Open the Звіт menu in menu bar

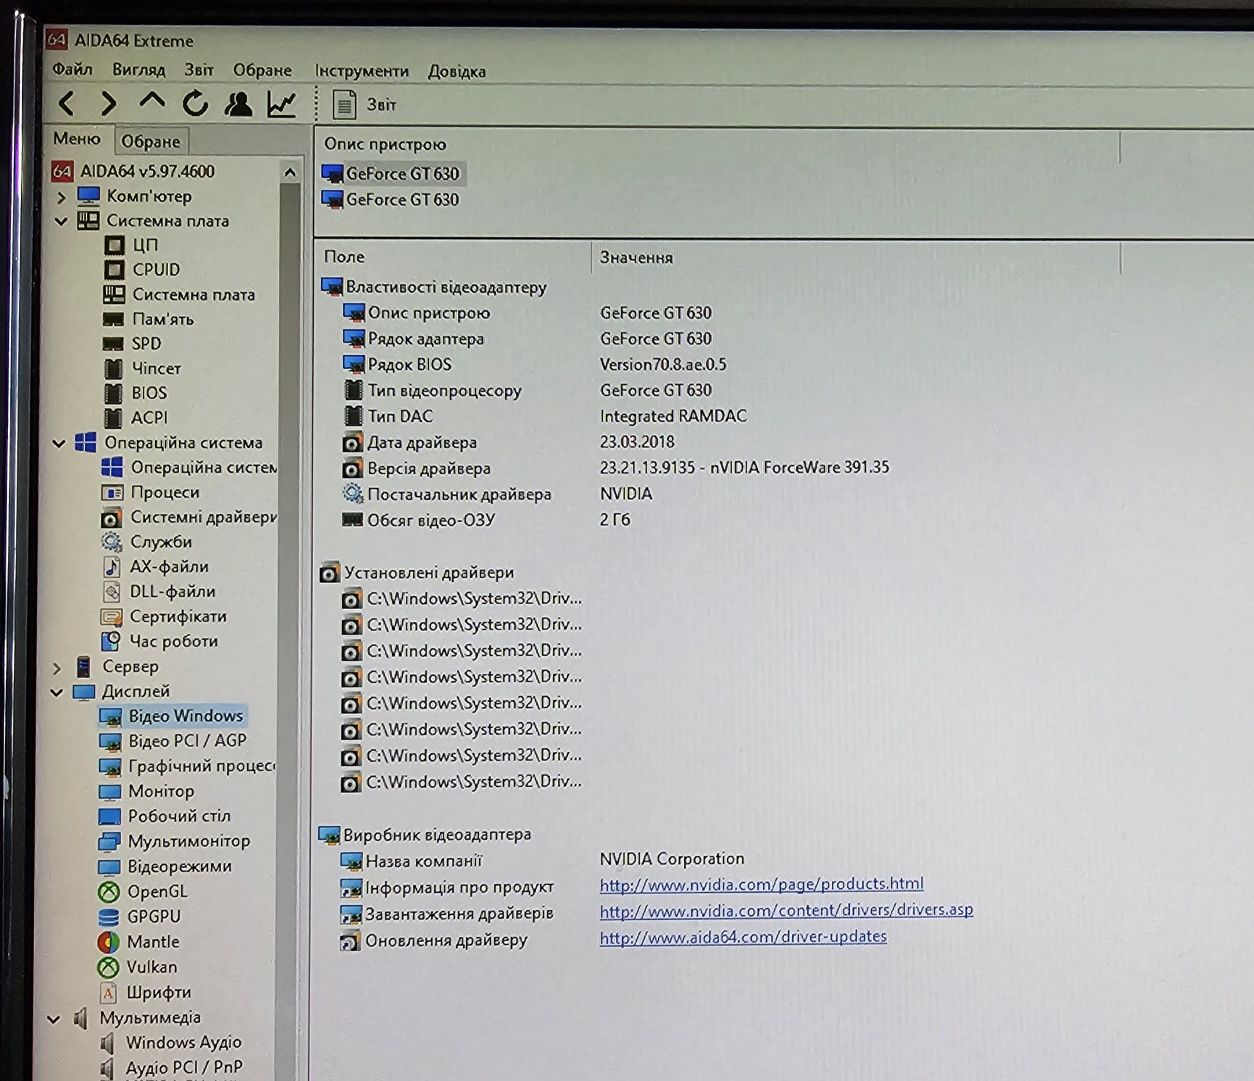coord(199,69)
